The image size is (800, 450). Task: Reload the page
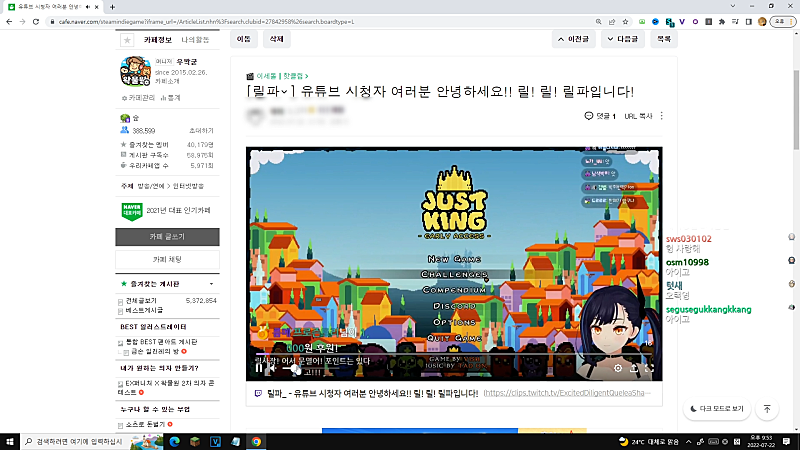36,21
